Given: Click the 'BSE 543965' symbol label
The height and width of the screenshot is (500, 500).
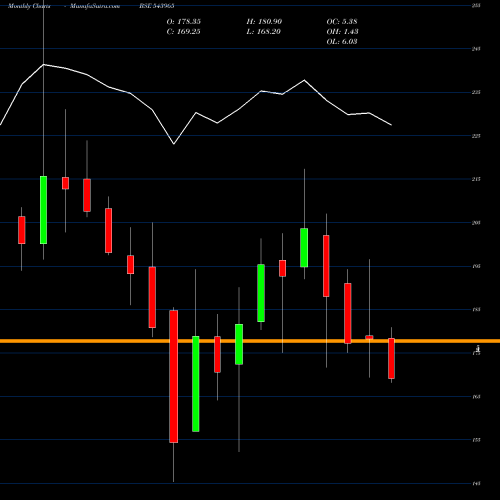Looking at the screenshot, I should click(x=157, y=6).
